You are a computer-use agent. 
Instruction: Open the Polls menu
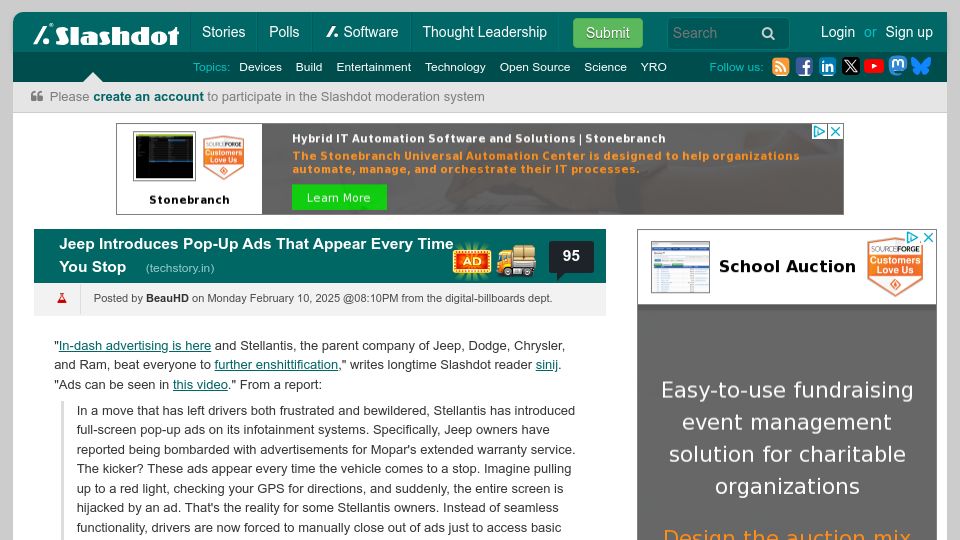pyautogui.click(x=284, y=32)
